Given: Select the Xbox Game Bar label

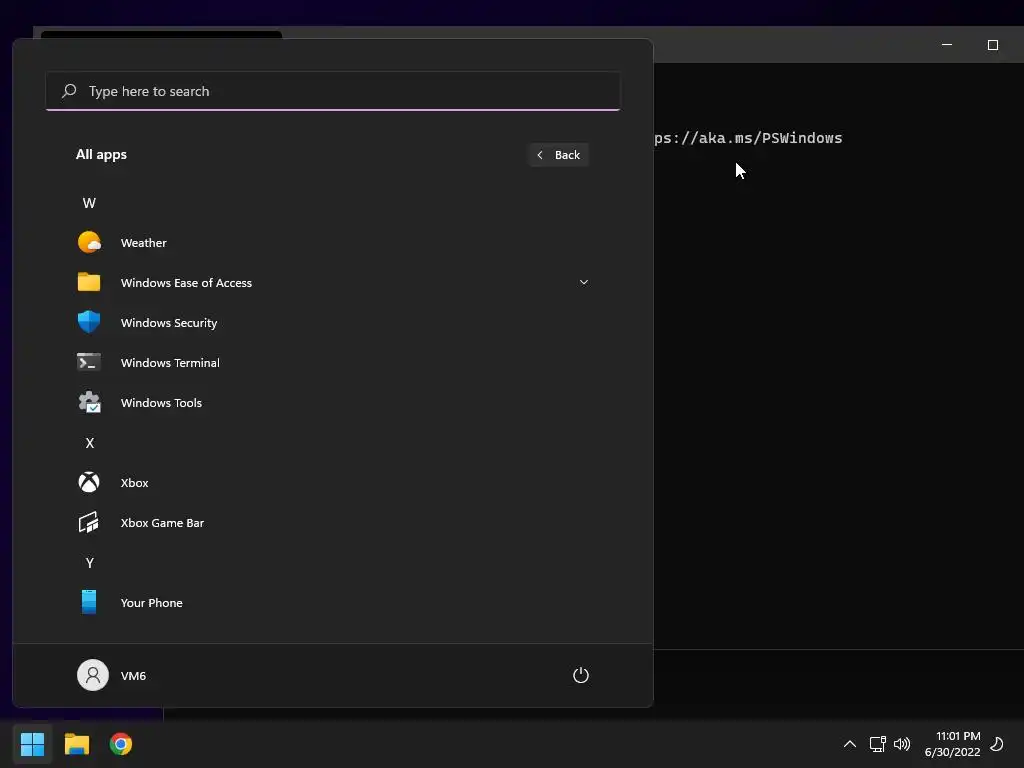Looking at the screenshot, I should [x=162, y=522].
